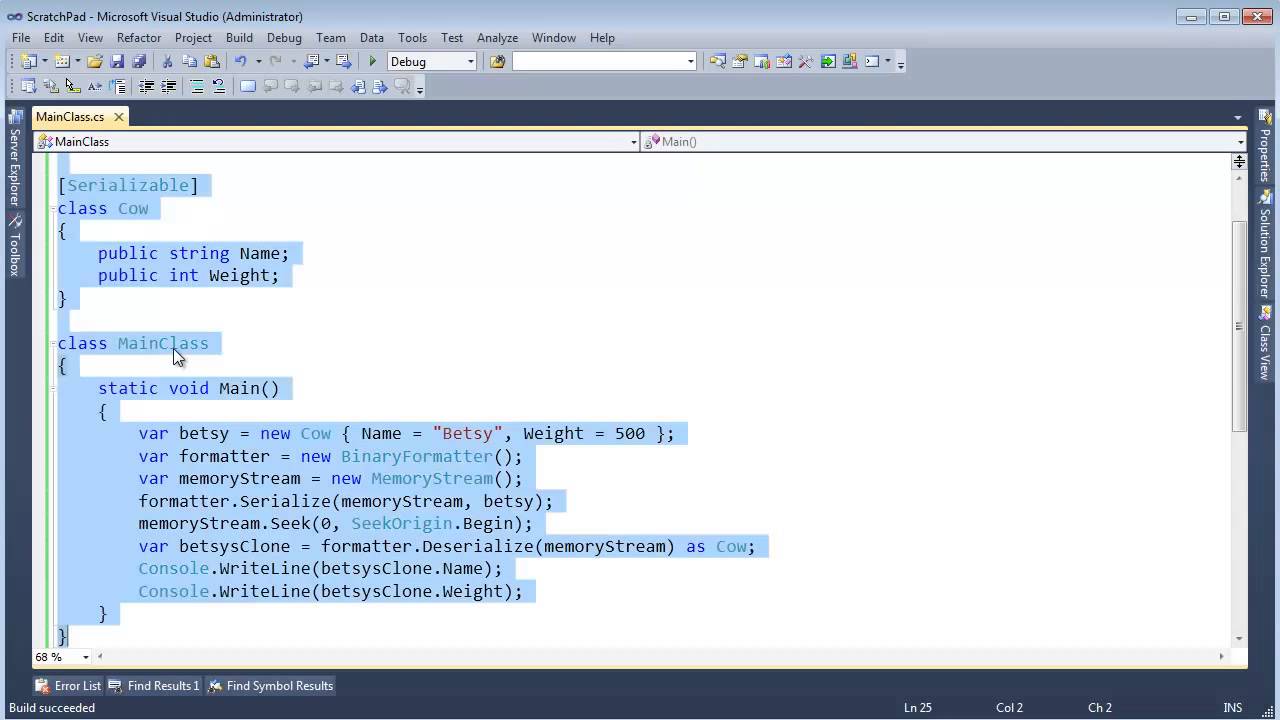
Task: Click the Start Page green arrow icon
Action: click(828, 62)
